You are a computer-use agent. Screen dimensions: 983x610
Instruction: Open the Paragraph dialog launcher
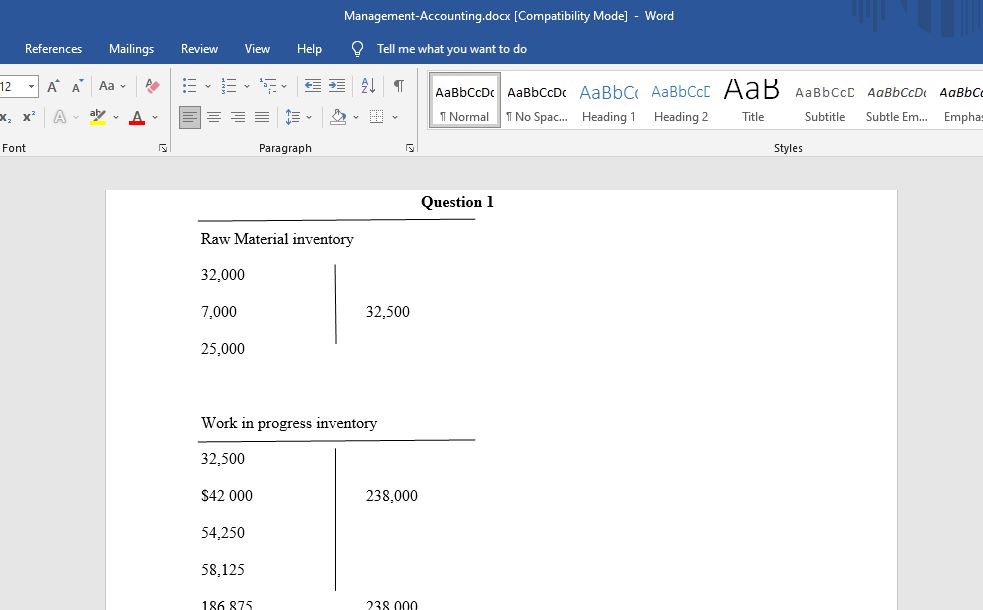tap(410, 148)
